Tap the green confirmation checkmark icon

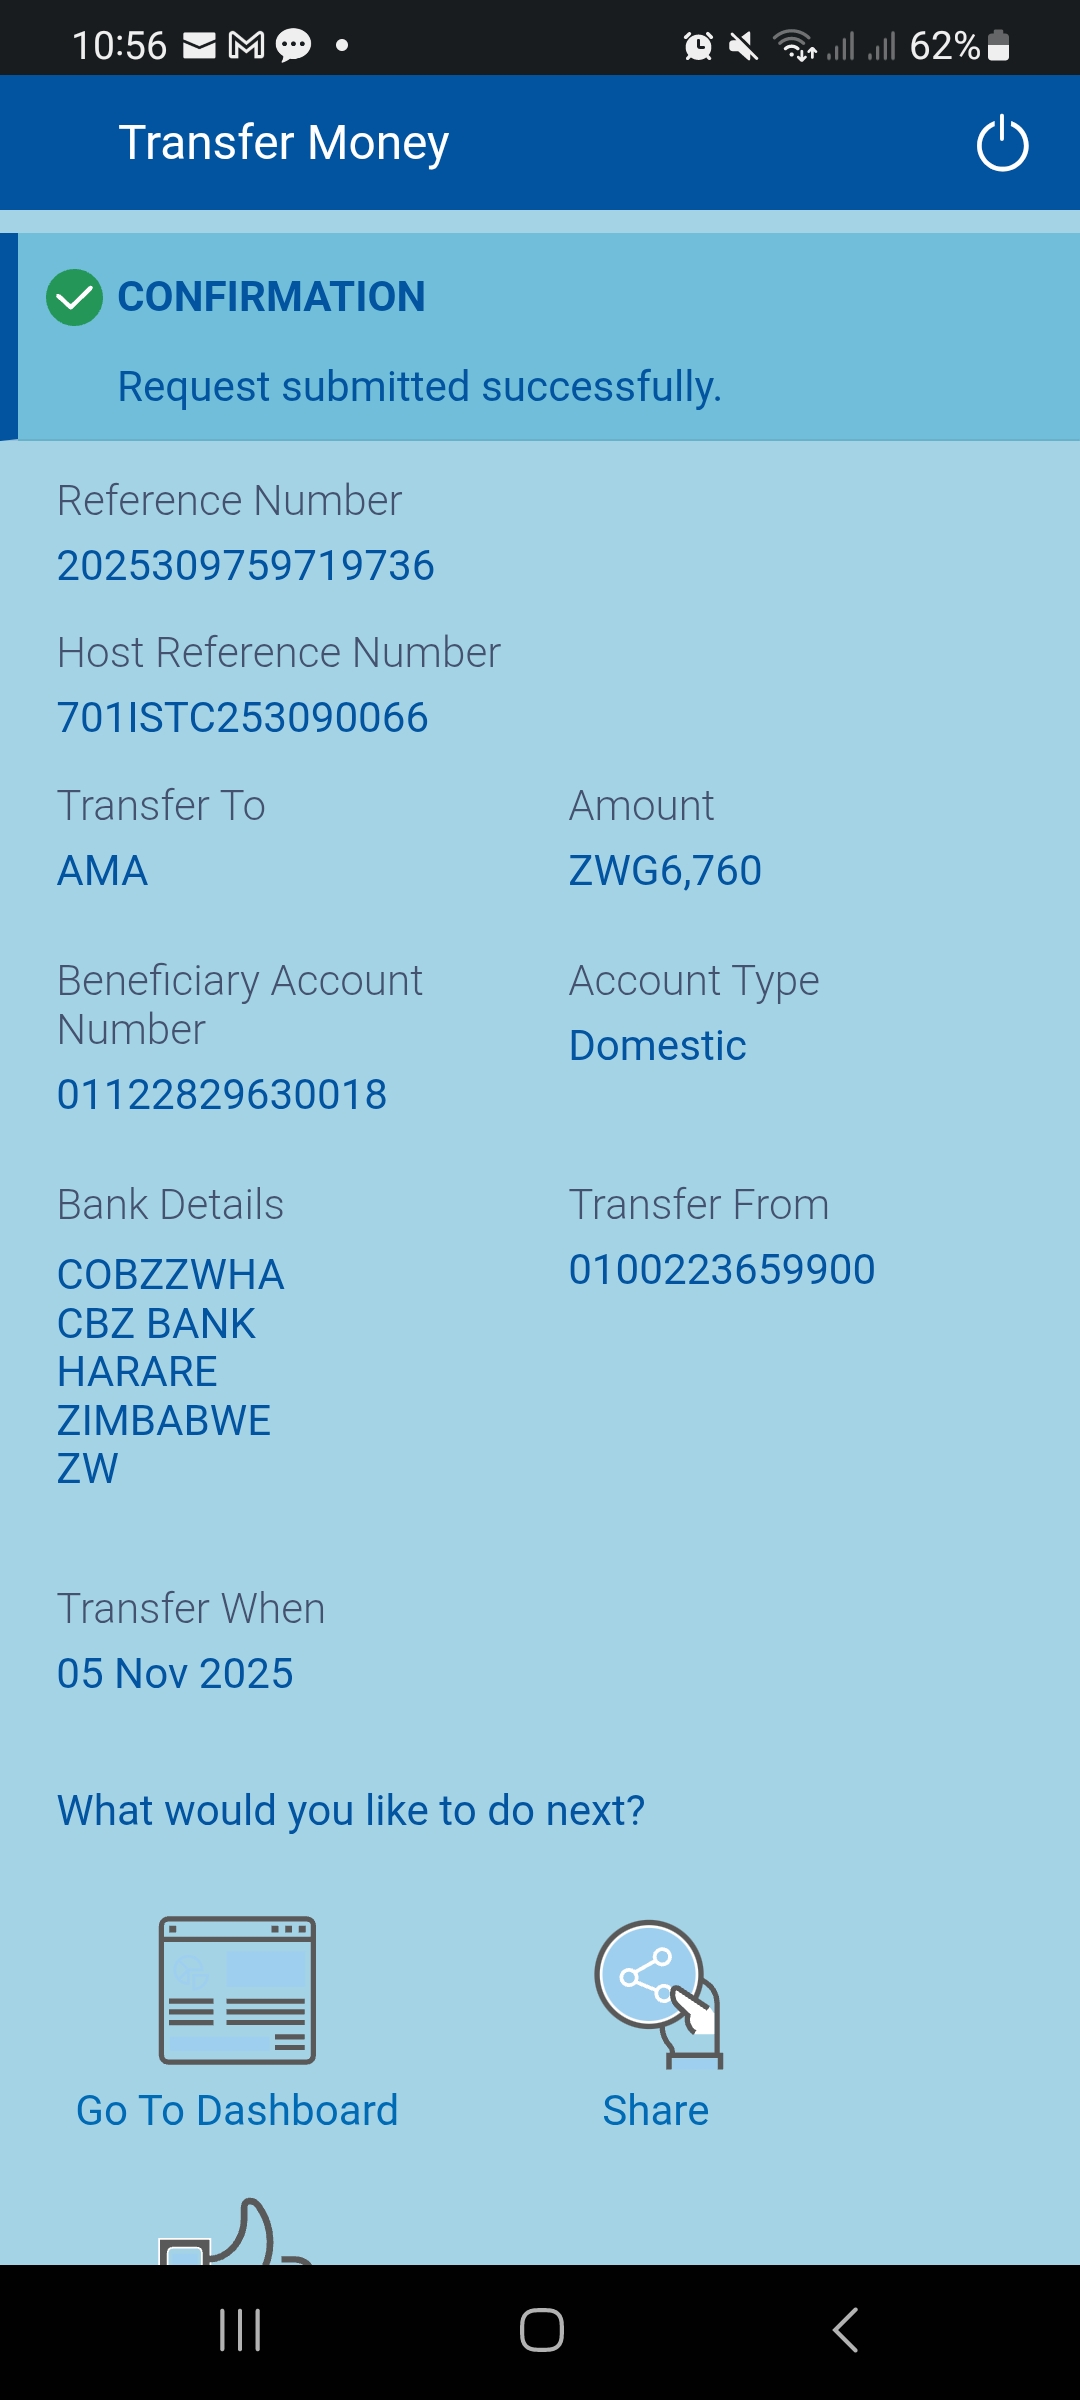74,298
